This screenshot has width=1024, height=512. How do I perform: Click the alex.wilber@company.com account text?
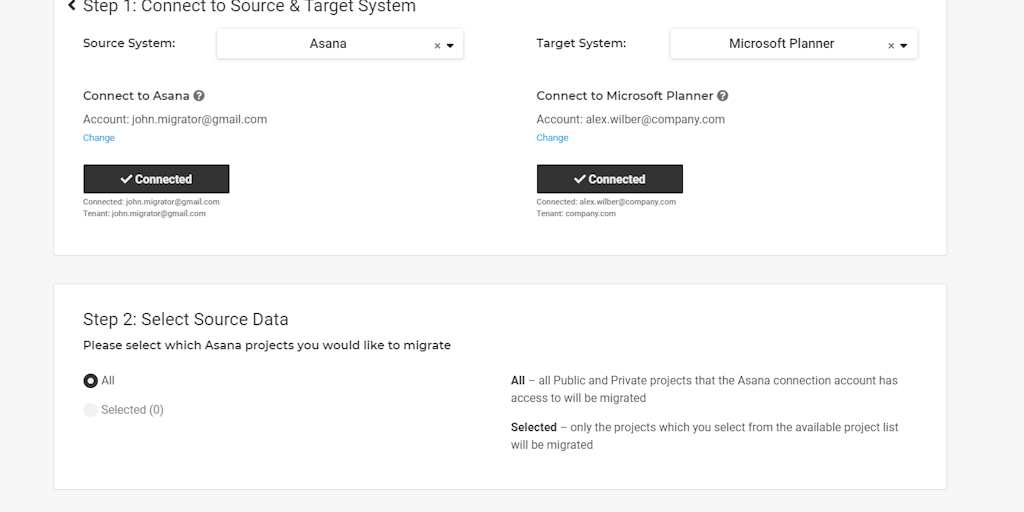(x=654, y=119)
